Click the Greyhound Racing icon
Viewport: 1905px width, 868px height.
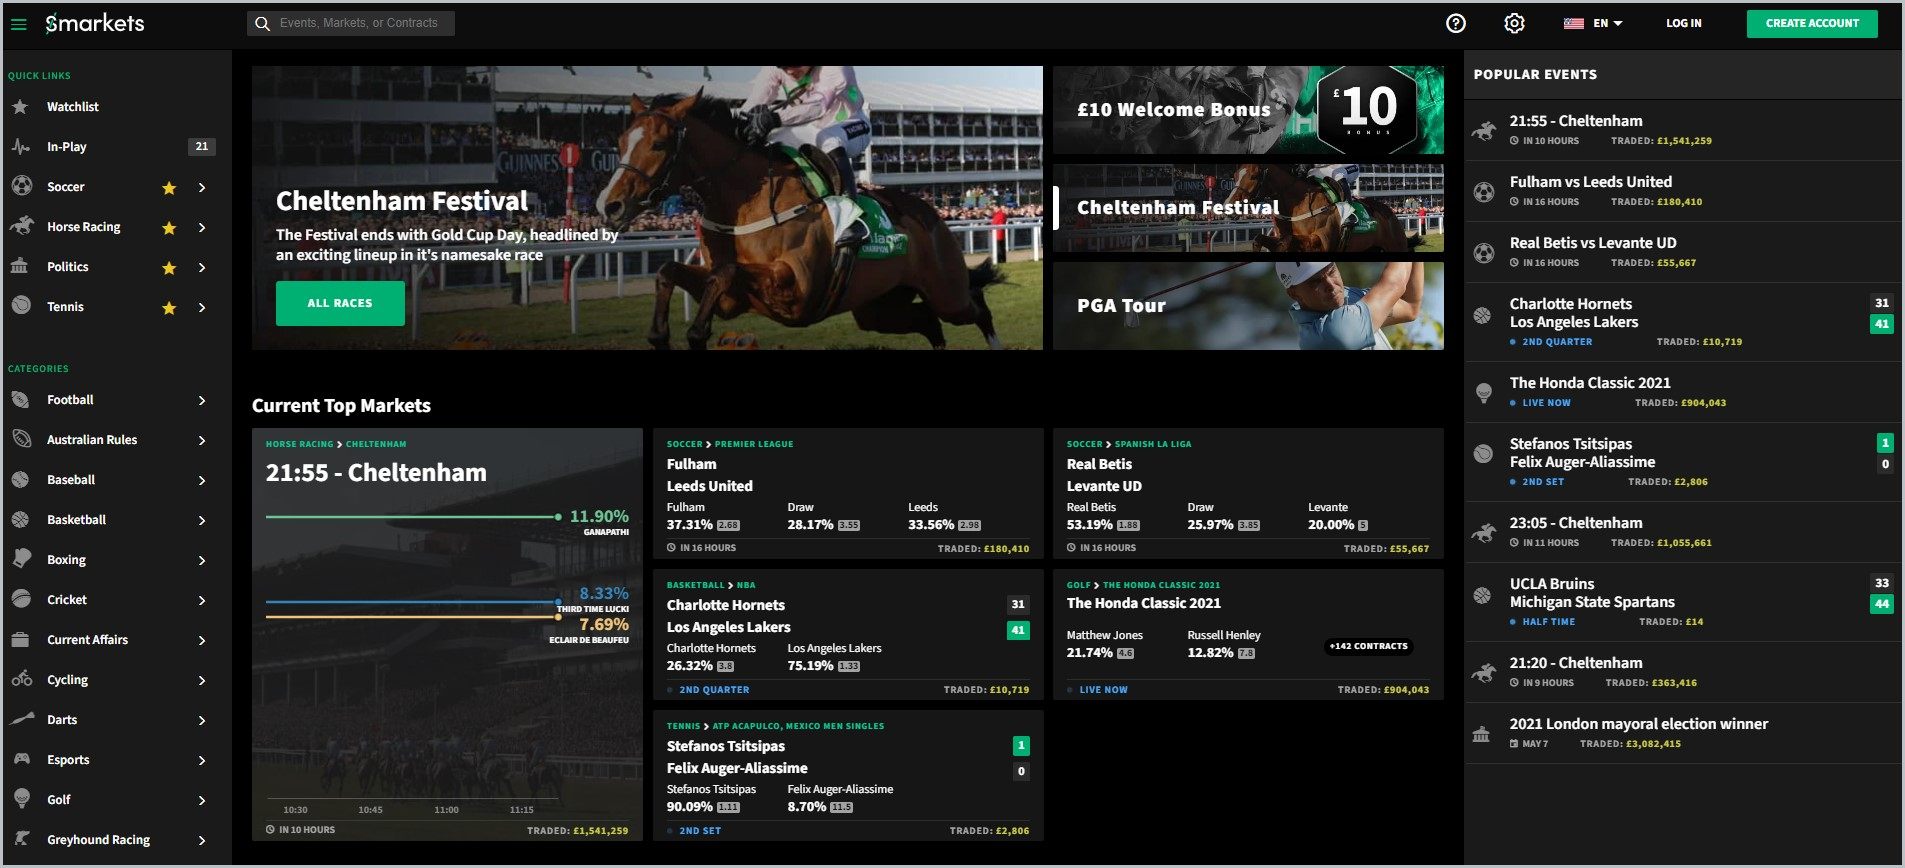pyautogui.click(x=22, y=839)
